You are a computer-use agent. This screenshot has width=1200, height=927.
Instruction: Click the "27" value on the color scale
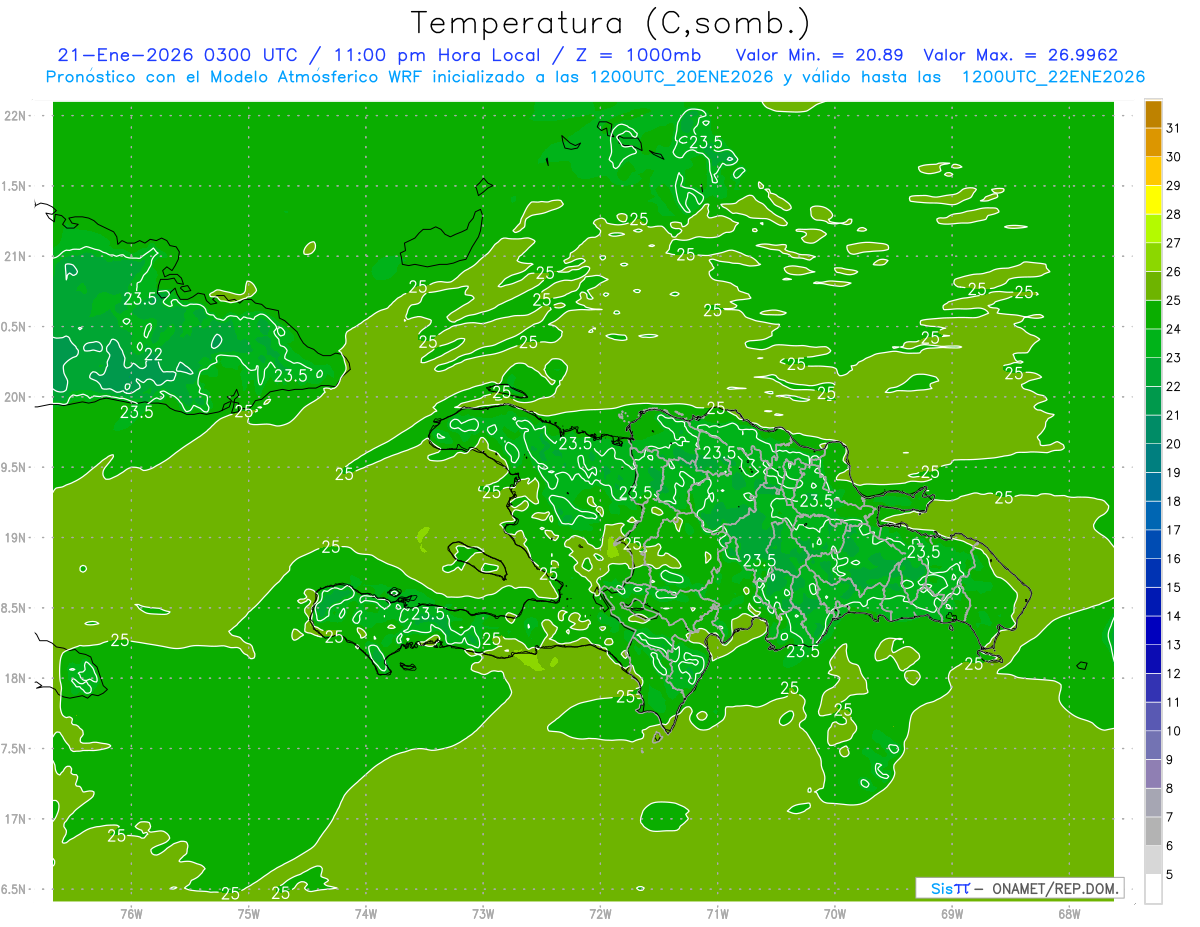(x=1174, y=243)
